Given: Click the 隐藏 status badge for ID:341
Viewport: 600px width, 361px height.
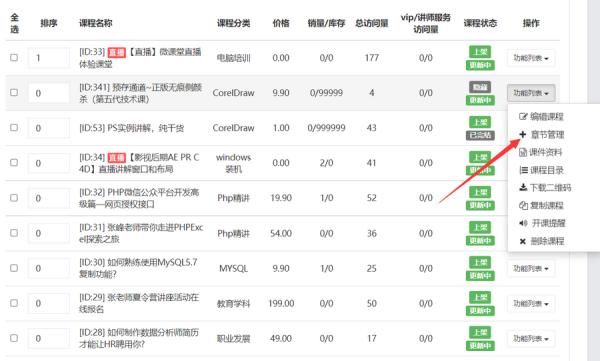Looking at the screenshot, I should [480, 87].
